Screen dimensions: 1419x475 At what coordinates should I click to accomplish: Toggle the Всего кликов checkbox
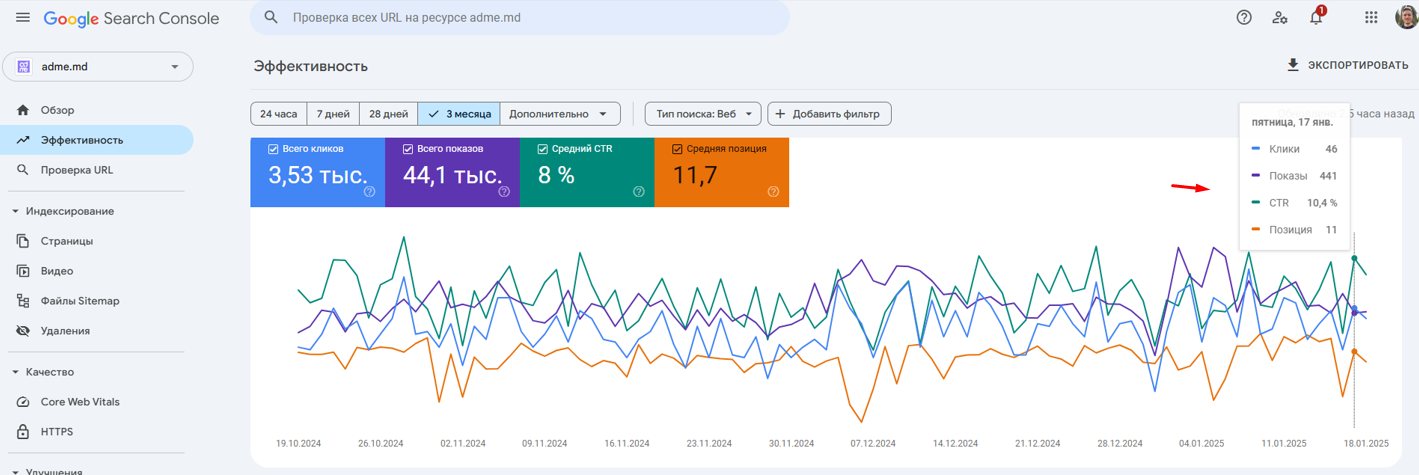pos(273,149)
